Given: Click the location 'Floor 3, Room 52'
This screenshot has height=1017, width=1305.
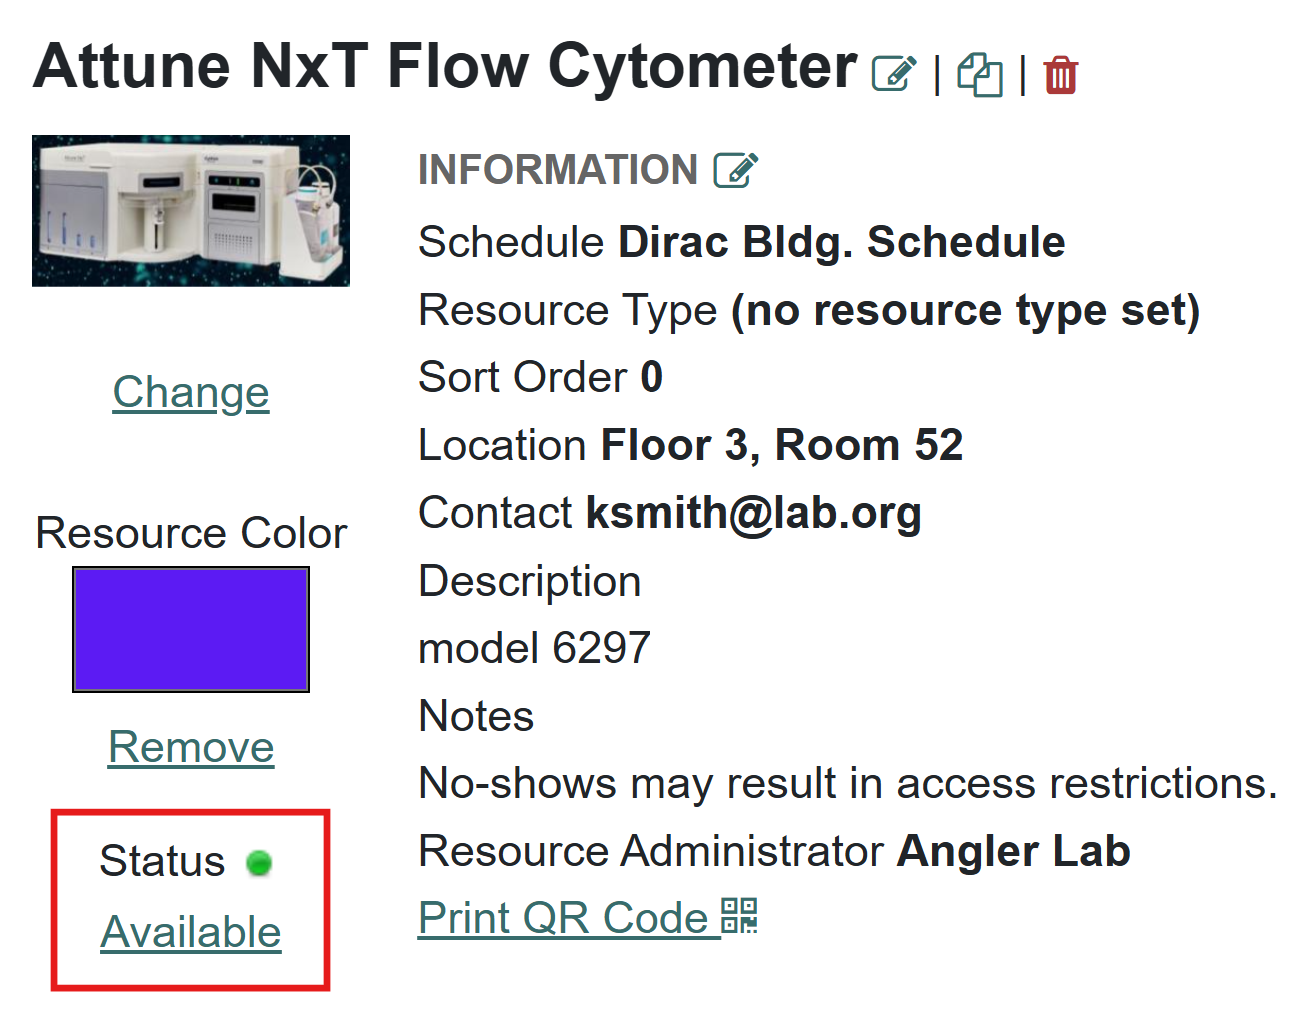Looking at the screenshot, I should [781, 445].
